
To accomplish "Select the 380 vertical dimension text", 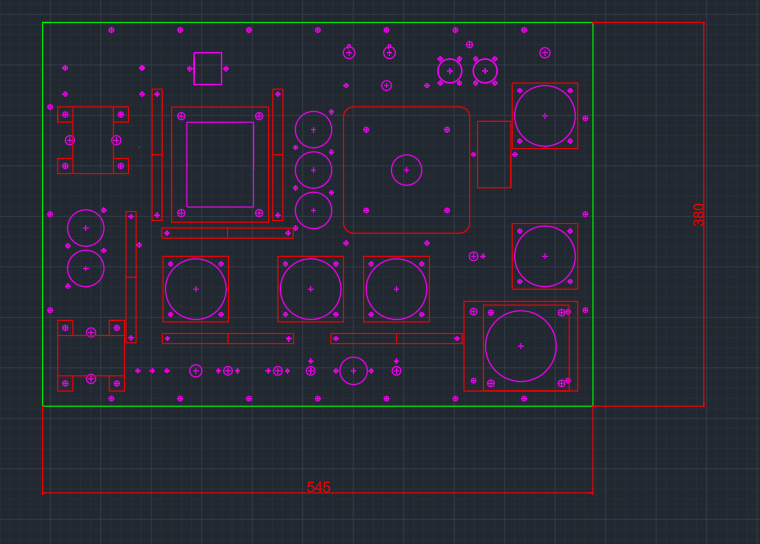I will click(699, 214).
